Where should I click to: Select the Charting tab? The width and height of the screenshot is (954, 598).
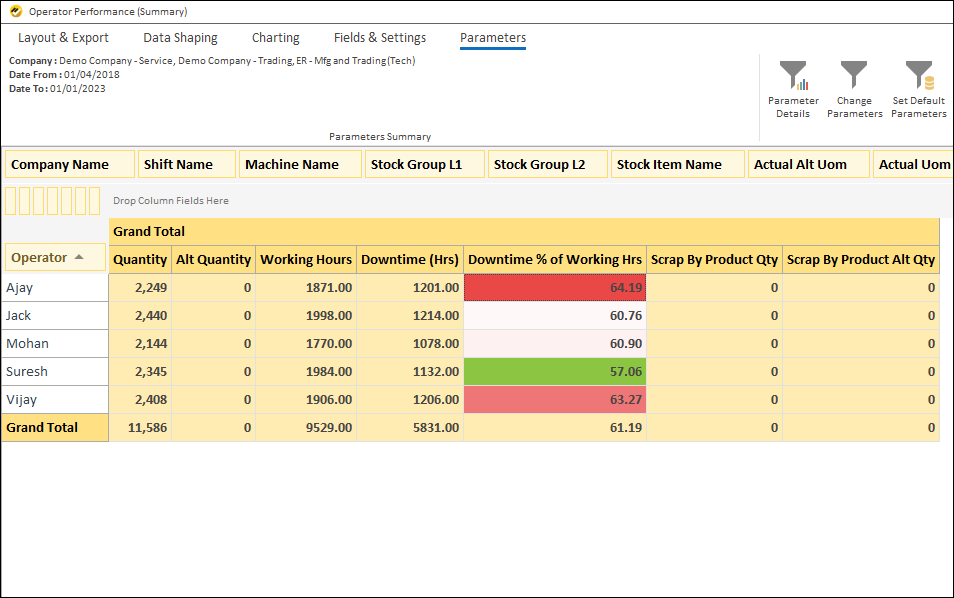click(x=275, y=38)
